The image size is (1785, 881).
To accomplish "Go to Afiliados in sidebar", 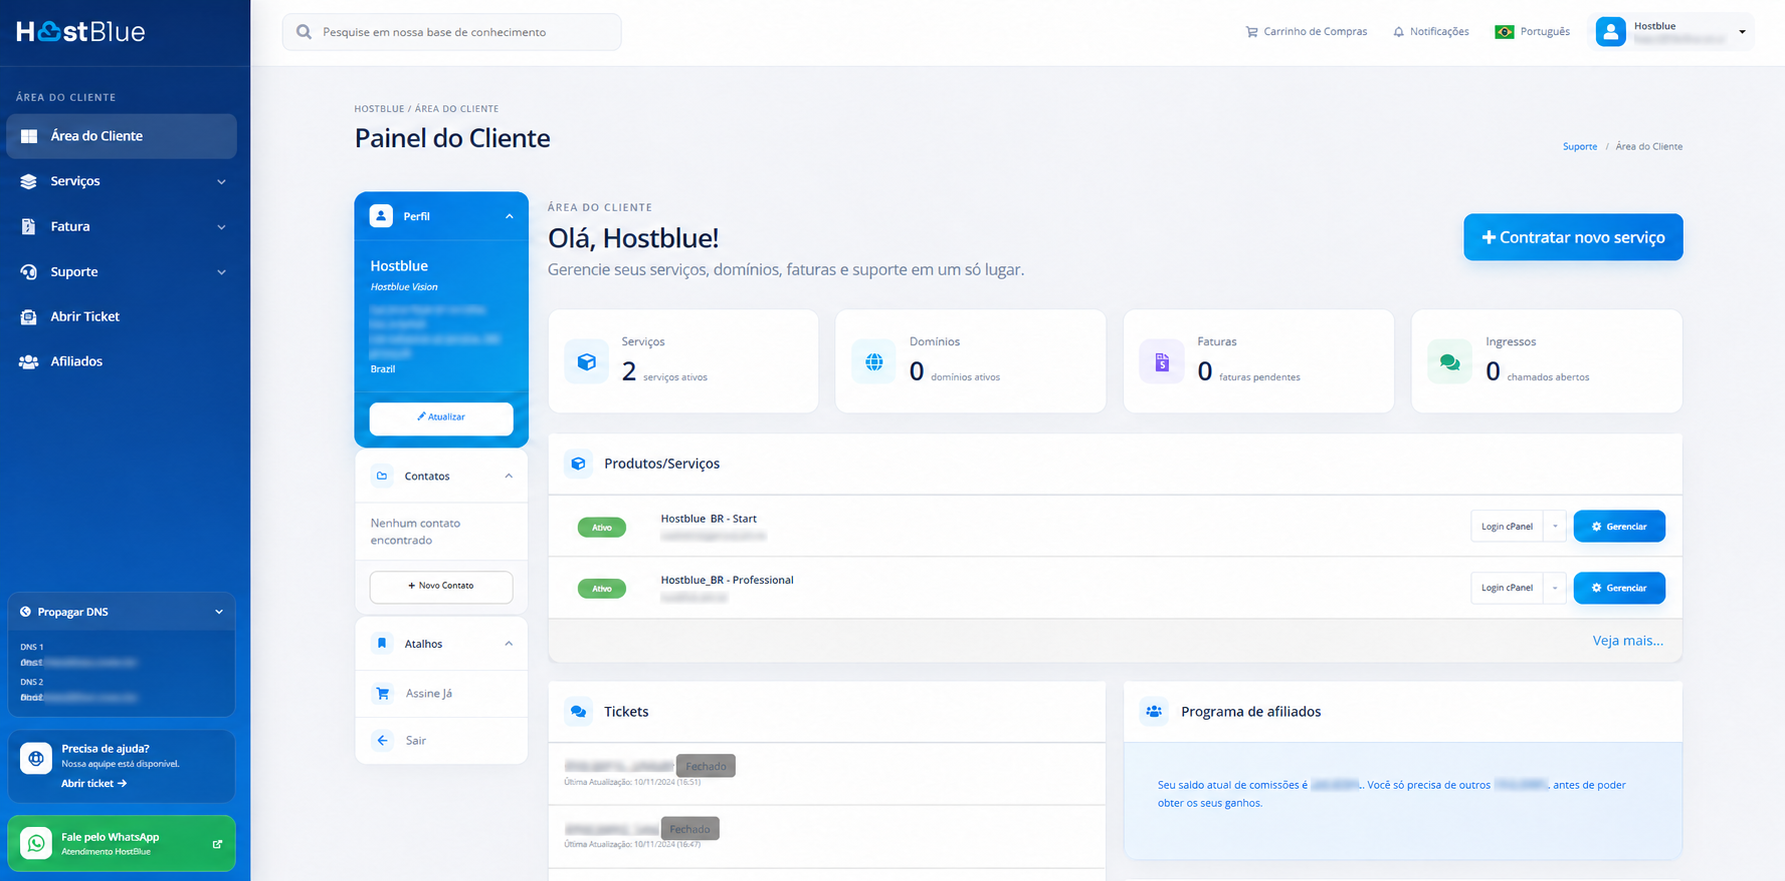I will pos(122,361).
